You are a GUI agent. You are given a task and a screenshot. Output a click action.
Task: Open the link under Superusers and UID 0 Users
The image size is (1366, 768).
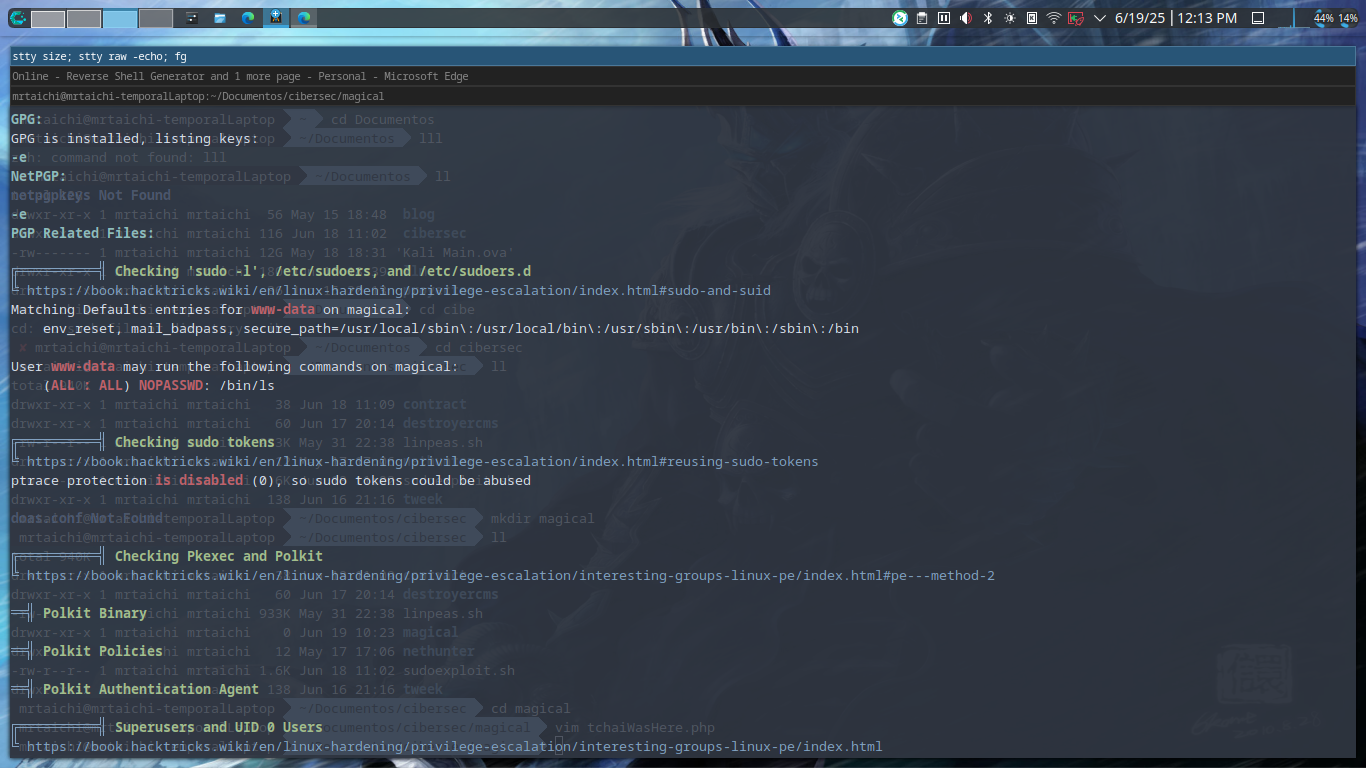tap(455, 746)
